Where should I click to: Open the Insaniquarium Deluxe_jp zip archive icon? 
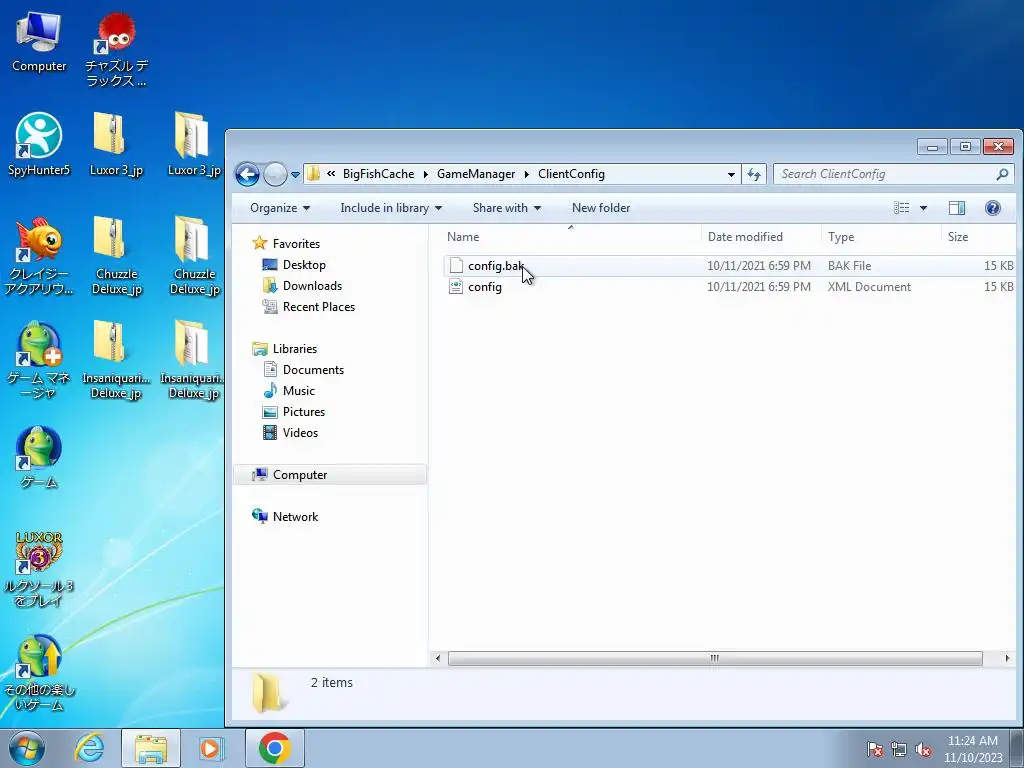pyautogui.click(x=116, y=360)
